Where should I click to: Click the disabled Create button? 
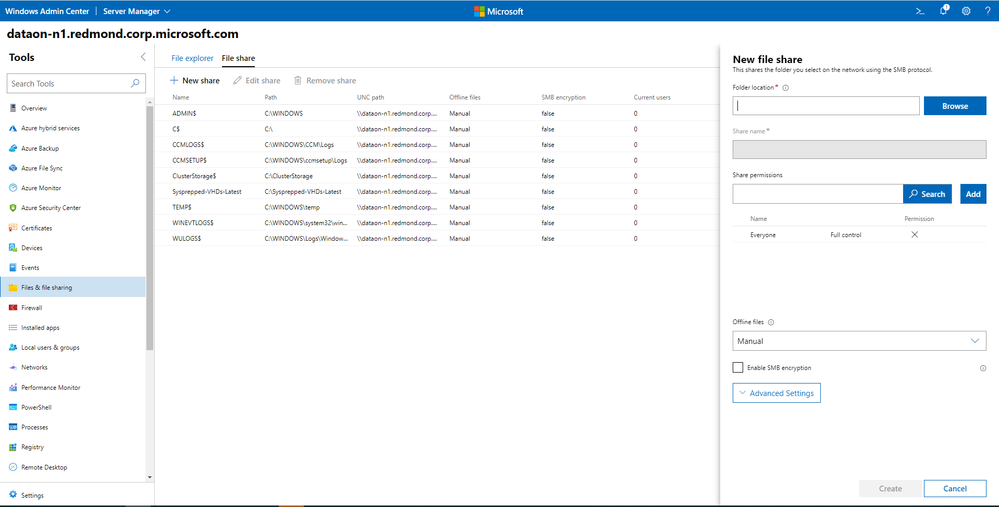890,489
